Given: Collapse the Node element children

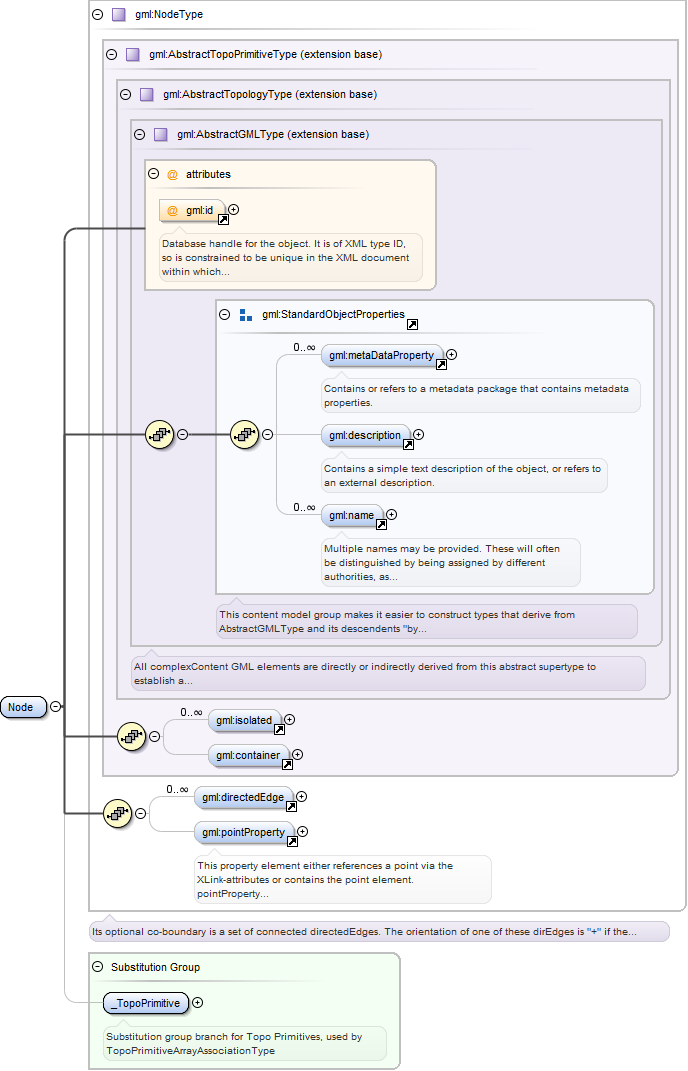Looking at the screenshot, I should [55, 707].
